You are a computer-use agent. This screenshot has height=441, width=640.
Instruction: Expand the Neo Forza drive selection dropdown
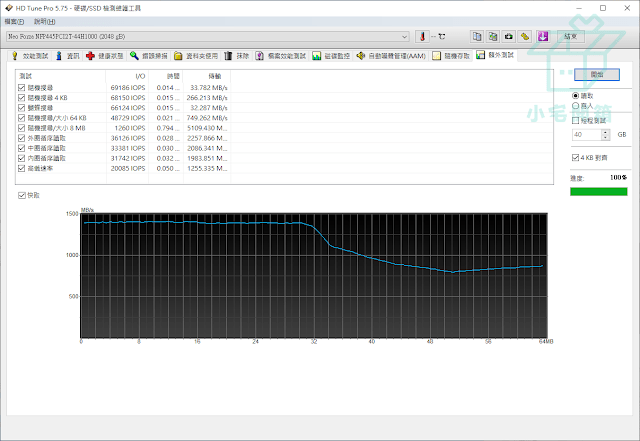coord(404,37)
